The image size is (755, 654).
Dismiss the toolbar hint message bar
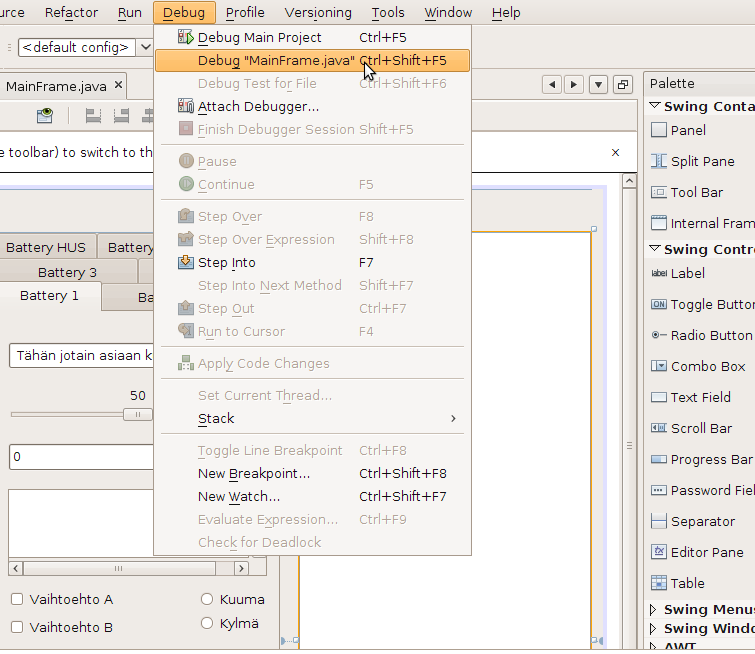615,153
